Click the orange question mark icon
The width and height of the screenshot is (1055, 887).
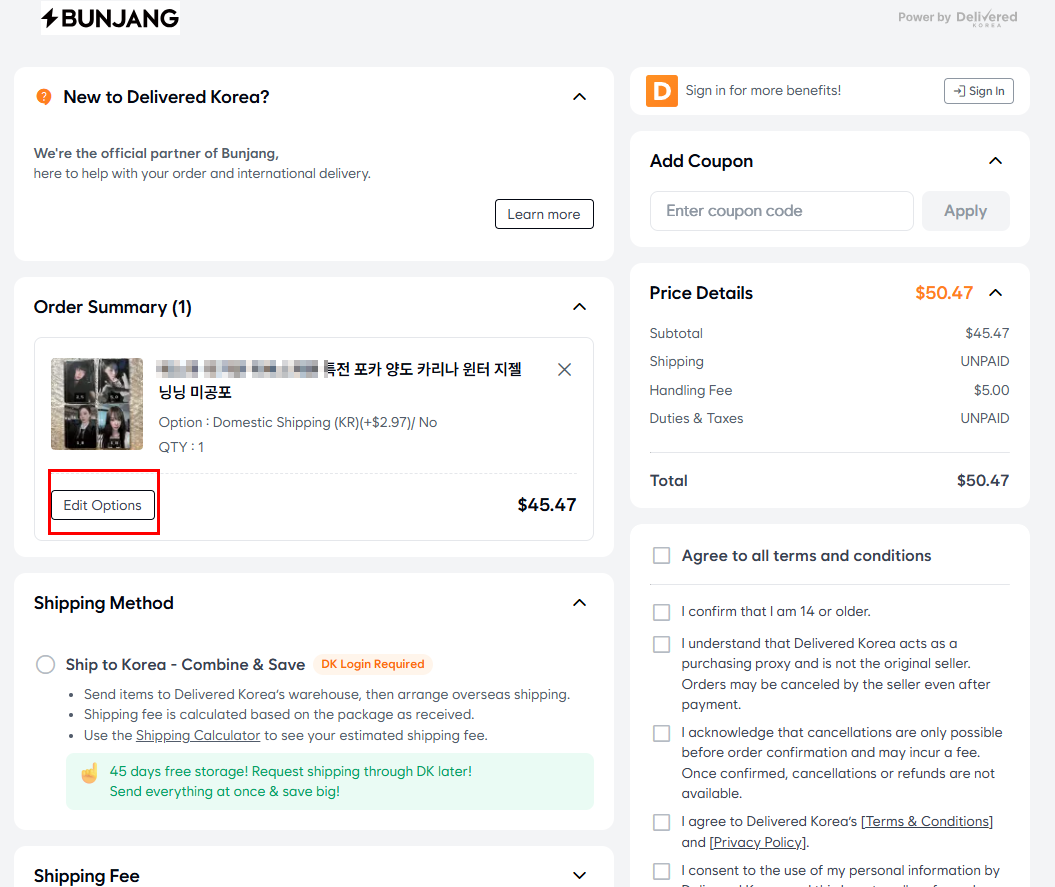pyautogui.click(x=44, y=97)
